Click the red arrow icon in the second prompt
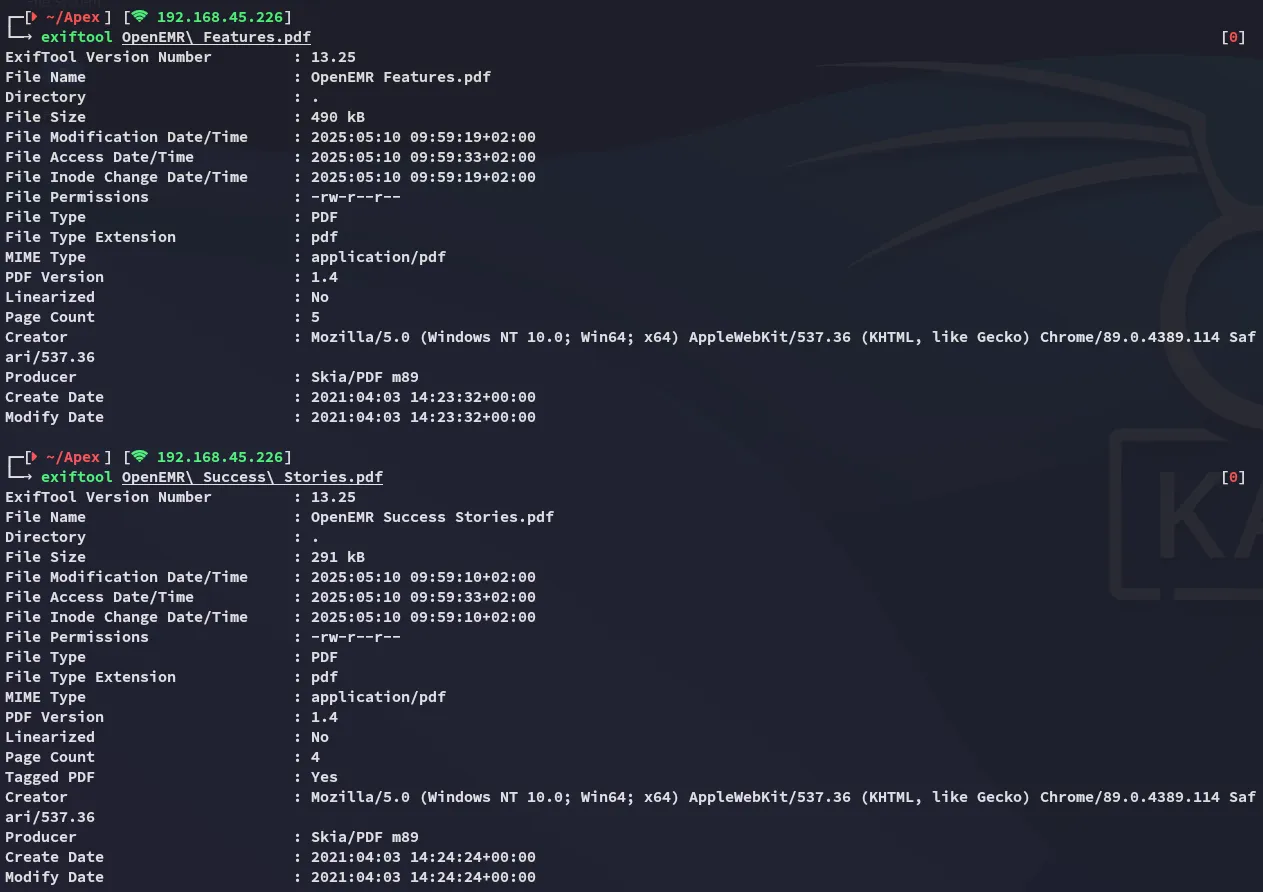The height and width of the screenshot is (892, 1263). tap(33, 457)
